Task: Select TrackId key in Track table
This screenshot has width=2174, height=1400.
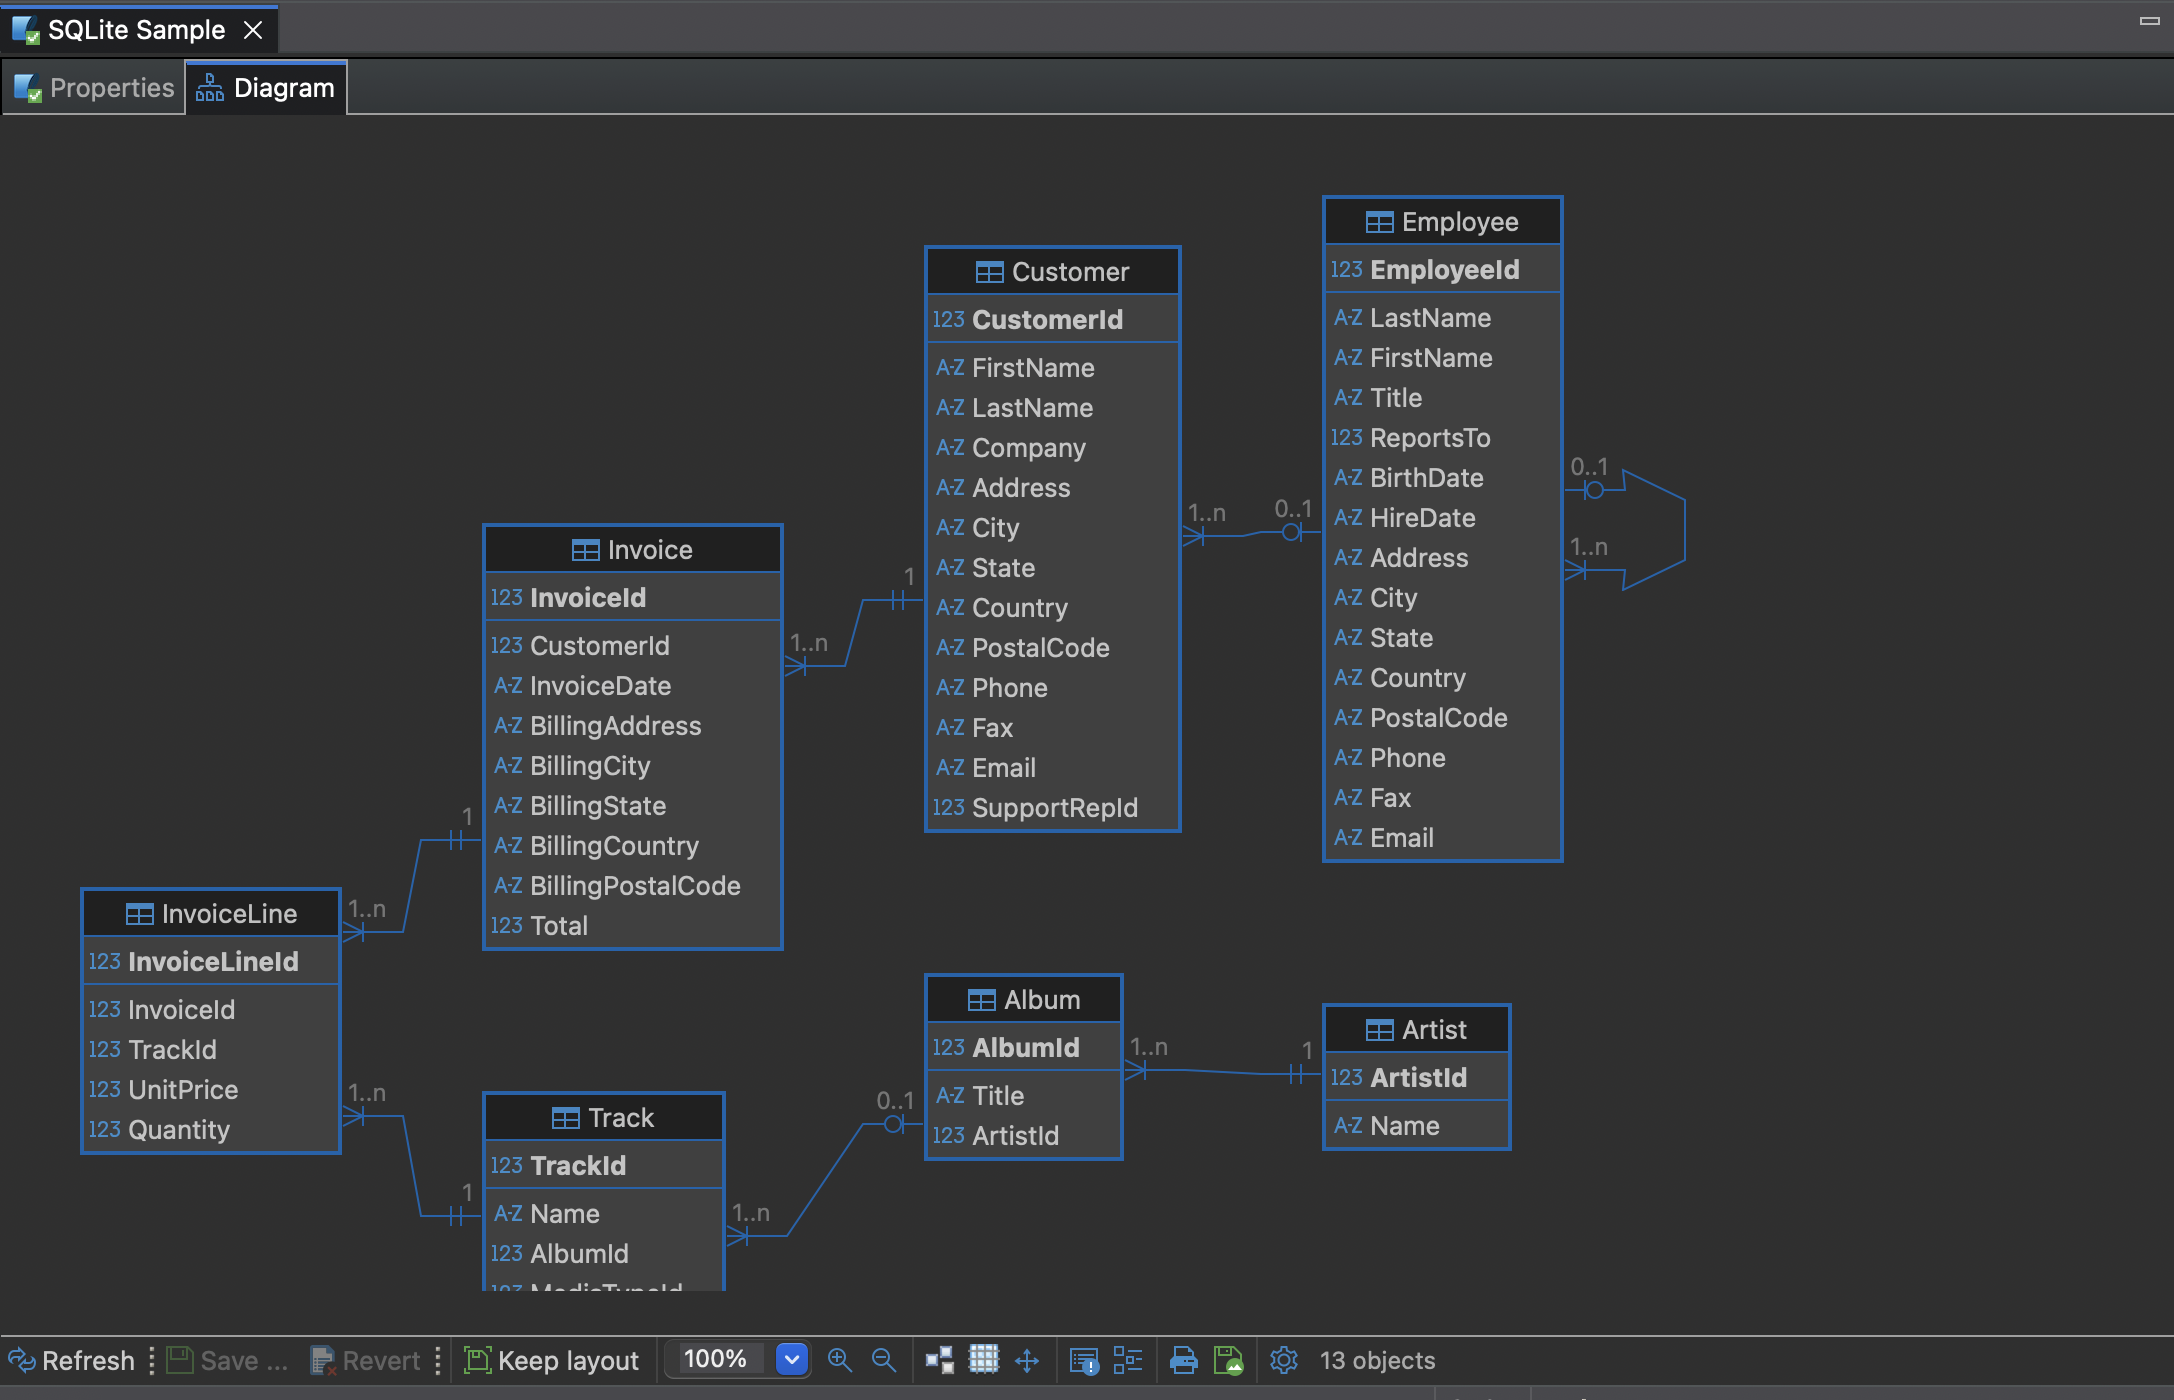Action: tap(604, 1166)
